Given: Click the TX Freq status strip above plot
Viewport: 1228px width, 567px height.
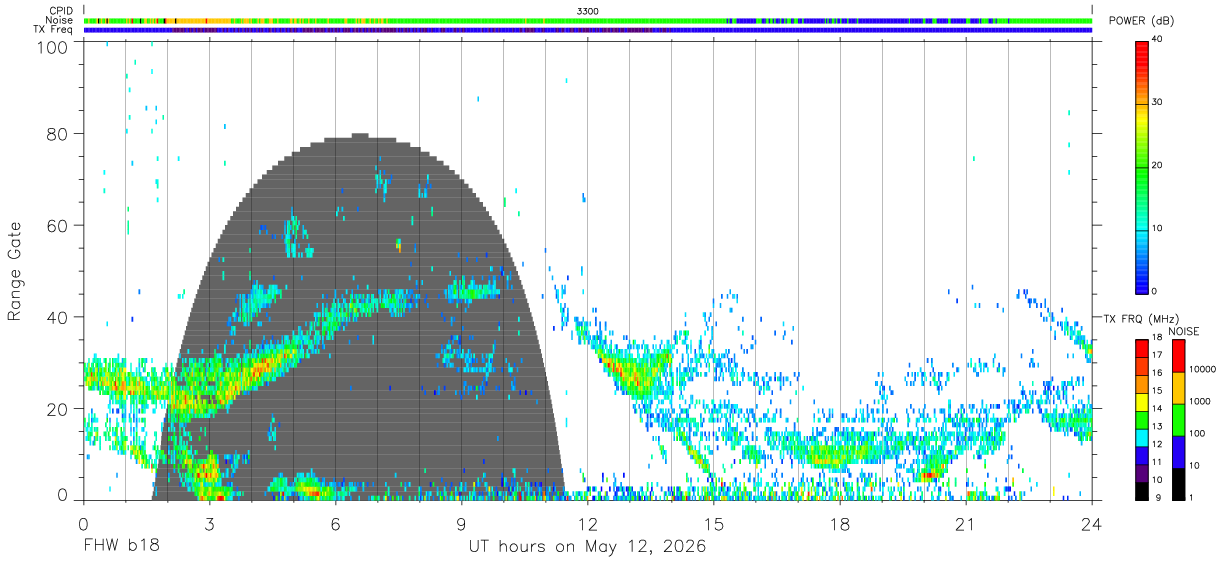Looking at the screenshot, I should pos(588,30).
